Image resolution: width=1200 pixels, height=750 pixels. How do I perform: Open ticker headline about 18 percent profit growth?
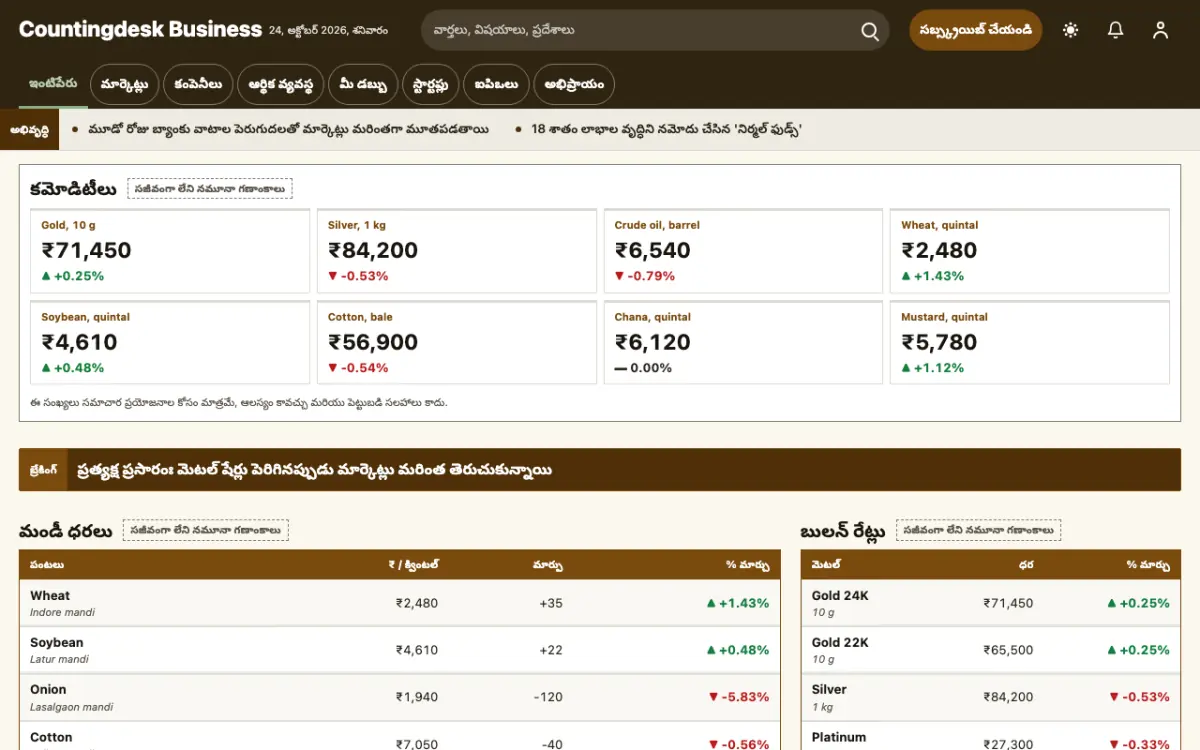coord(666,130)
